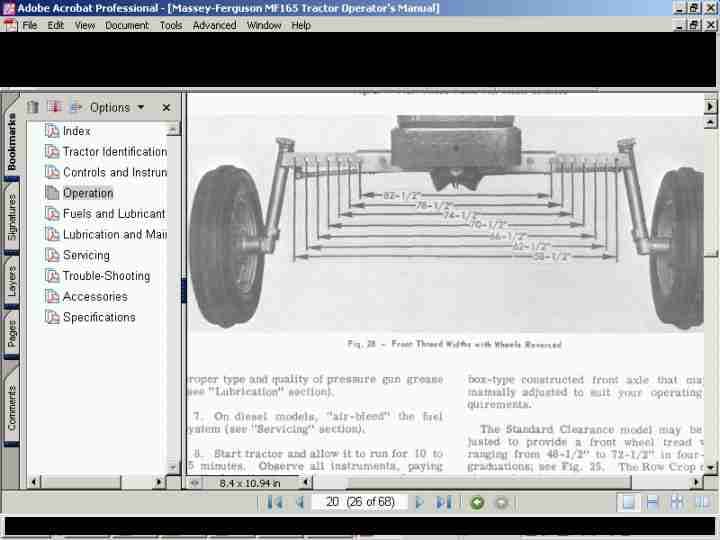
Task: Switch to the Pages side tab
Action: [11, 334]
